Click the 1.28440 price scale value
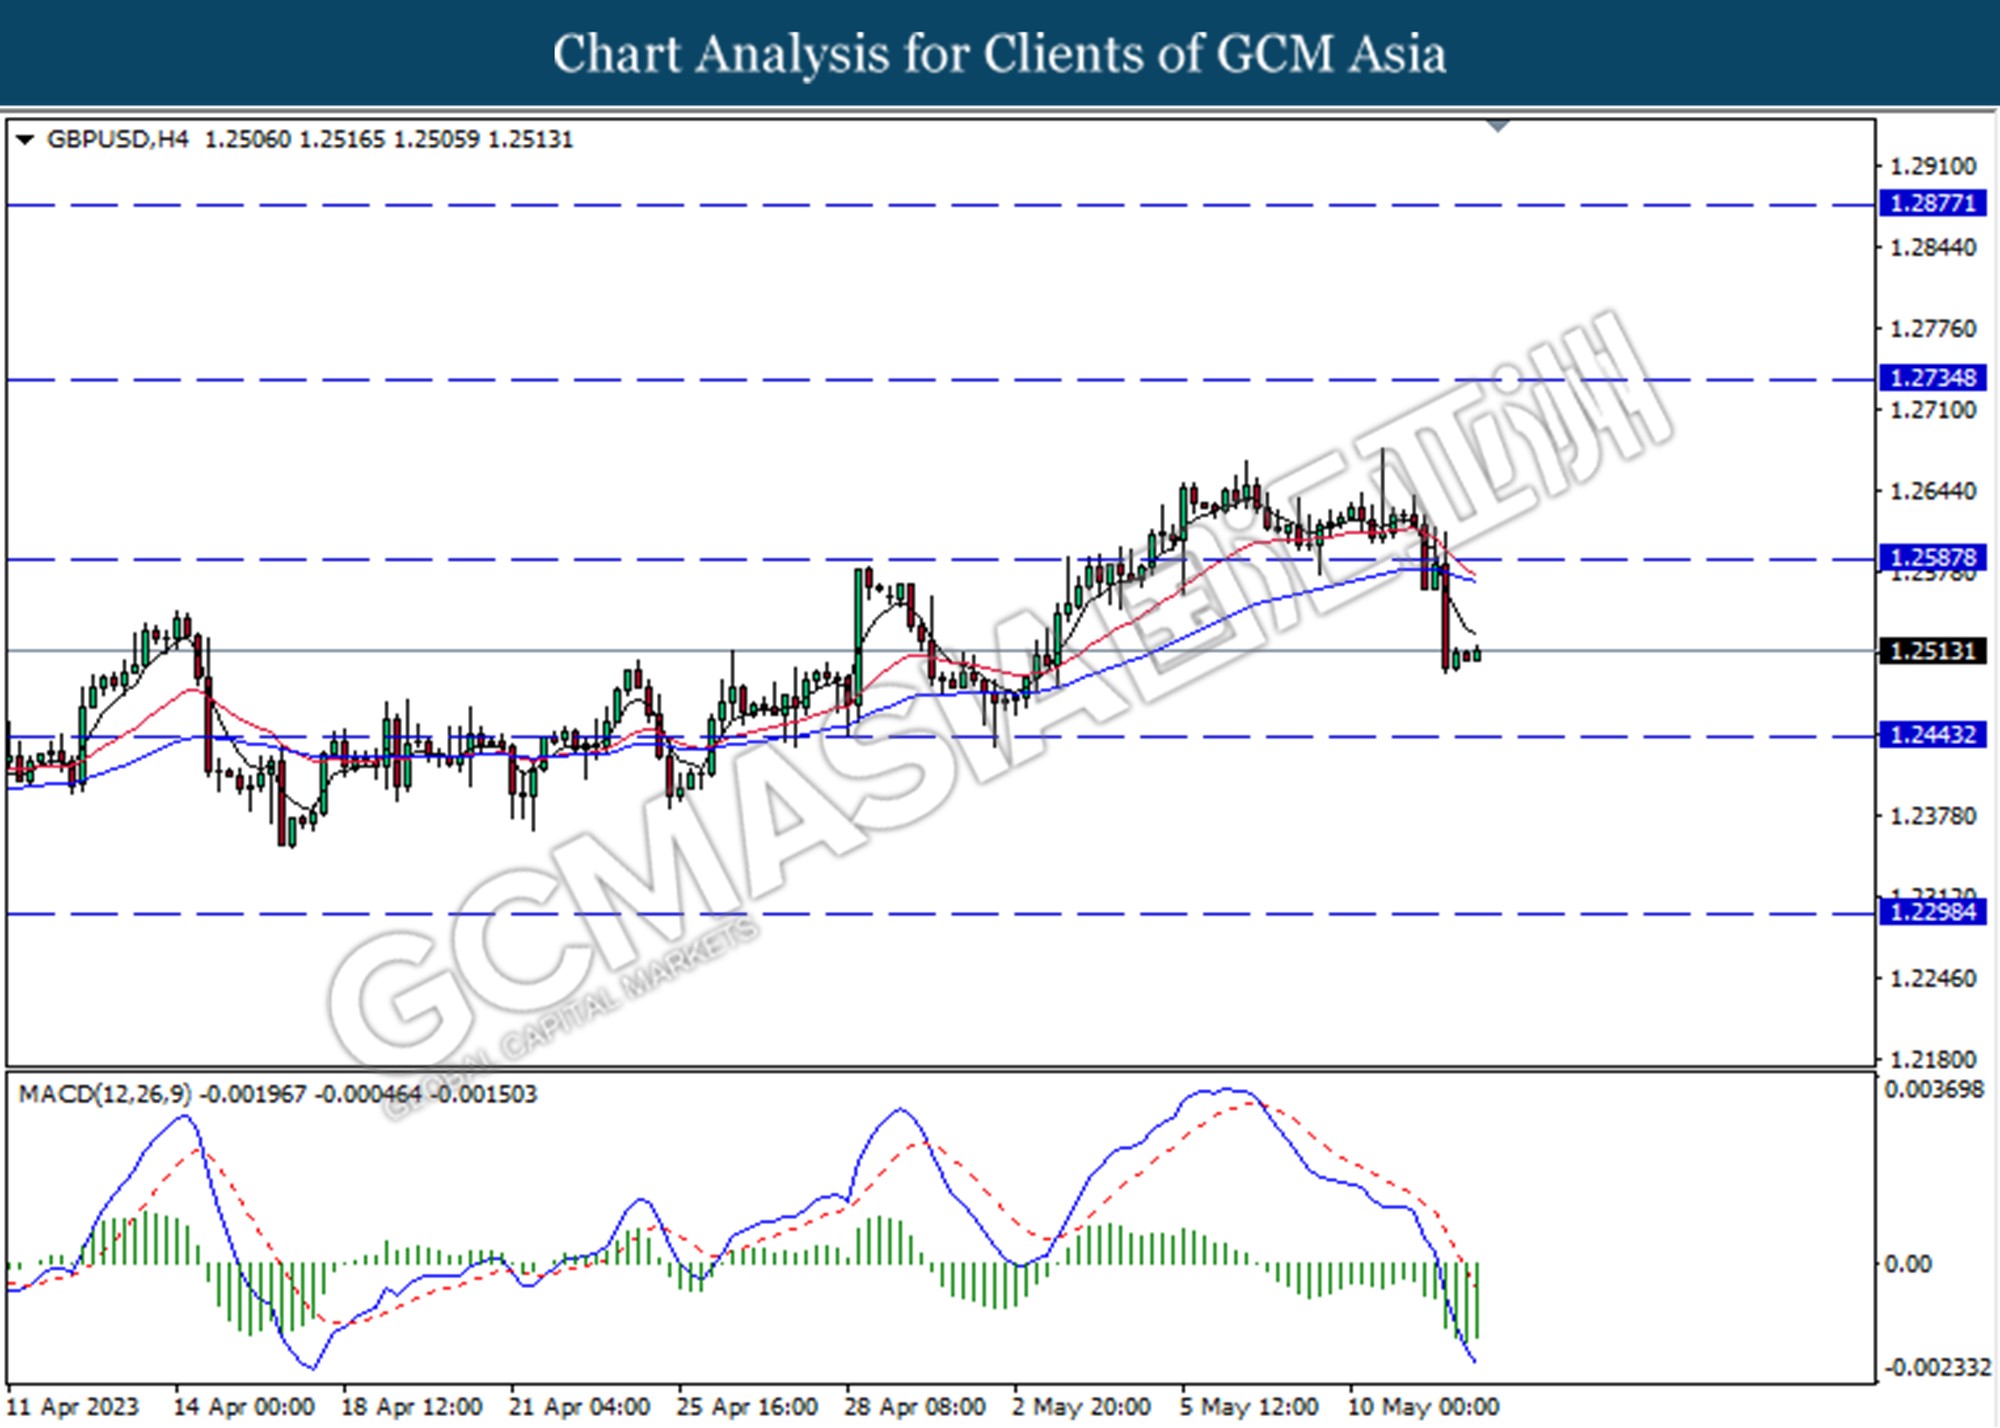Viewport: 2000px width, 1428px height. point(1933,247)
